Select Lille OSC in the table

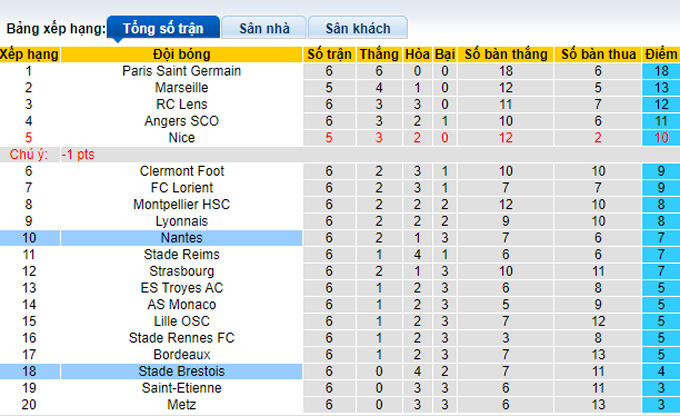pyautogui.click(x=181, y=321)
